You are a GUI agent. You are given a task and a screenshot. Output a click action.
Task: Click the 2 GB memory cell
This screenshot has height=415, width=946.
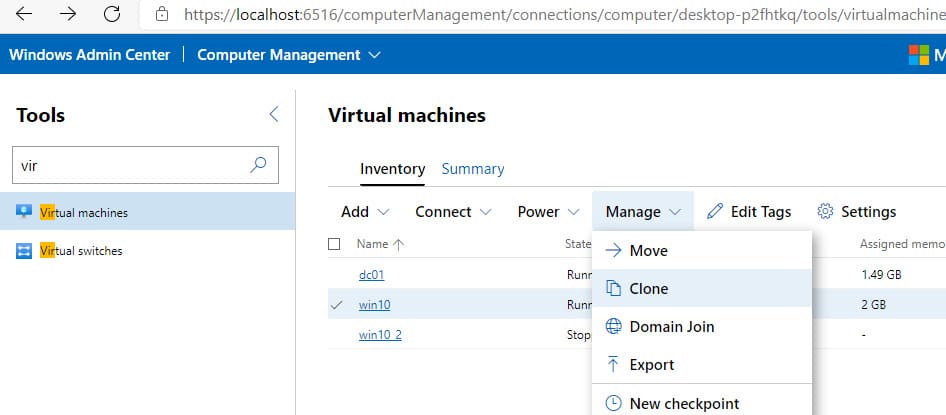[874, 305]
